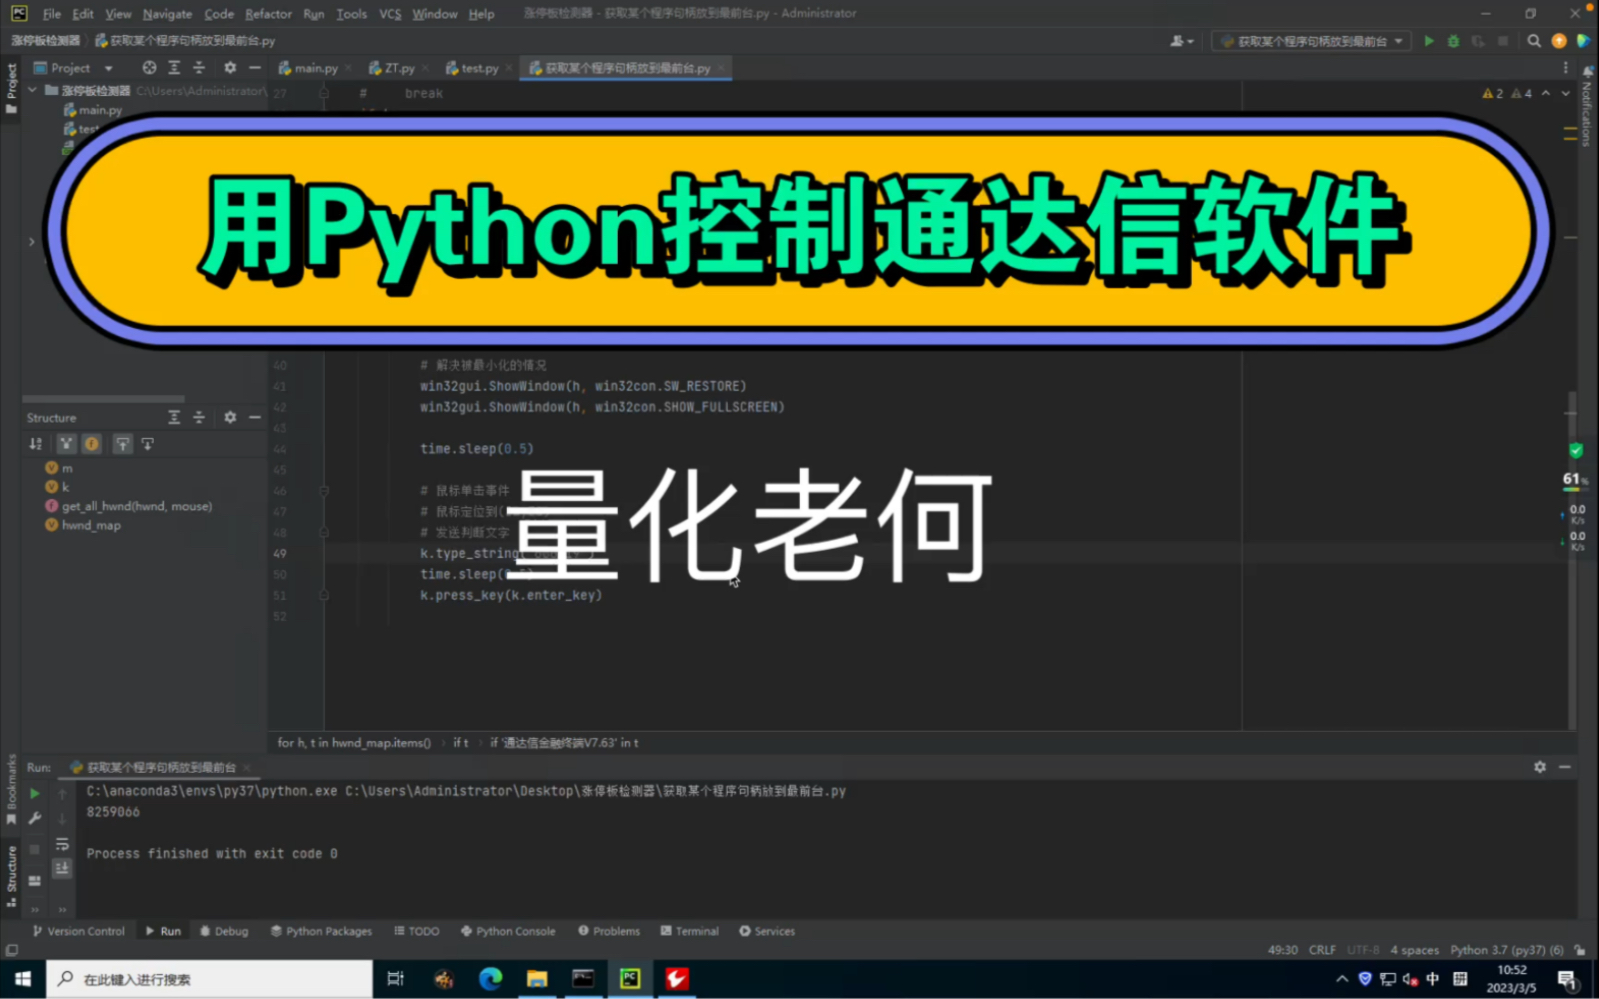Image resolution: width=1599 pixels, height=999 pixels.
Task: Click Expand All in Project panel header
Action: coord(174,68)
